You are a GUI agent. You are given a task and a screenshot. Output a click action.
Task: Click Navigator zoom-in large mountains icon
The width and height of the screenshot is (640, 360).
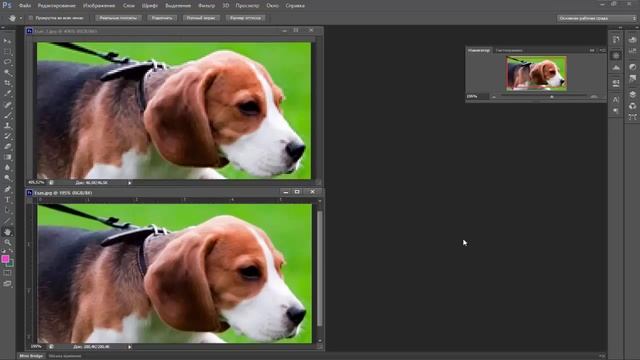click(594, 97)
